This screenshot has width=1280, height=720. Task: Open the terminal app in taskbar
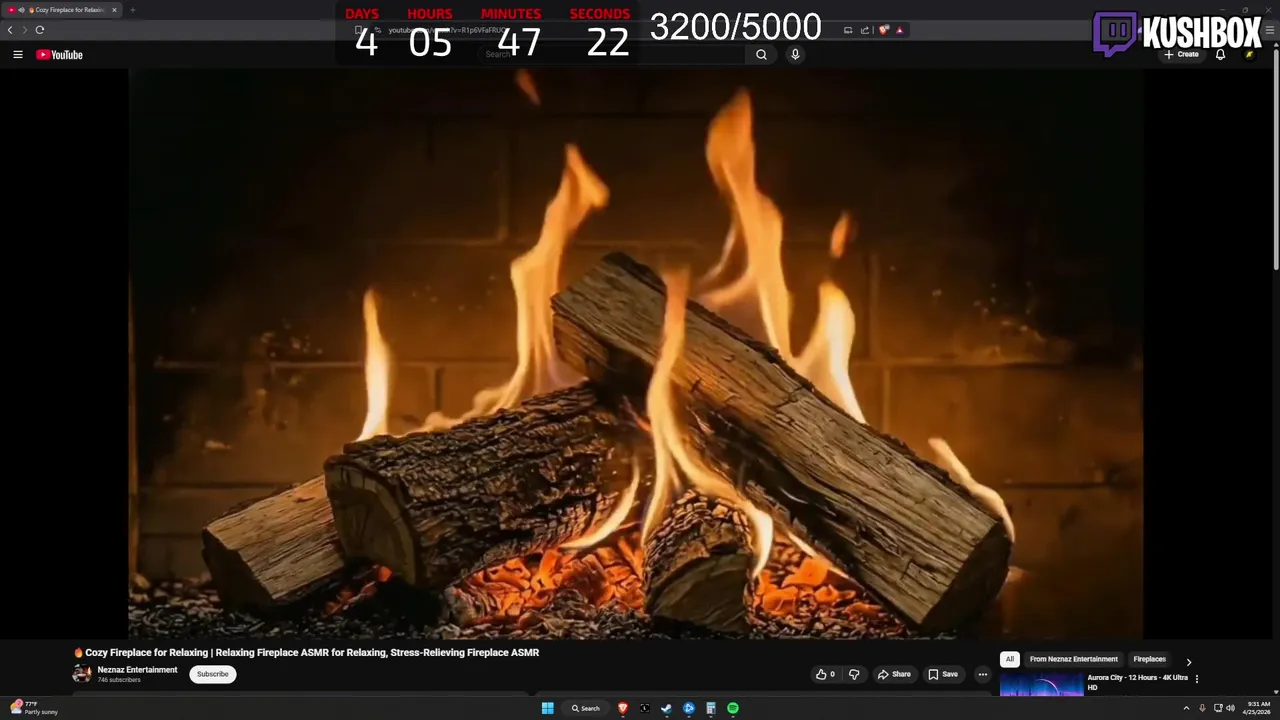[645, 708]
